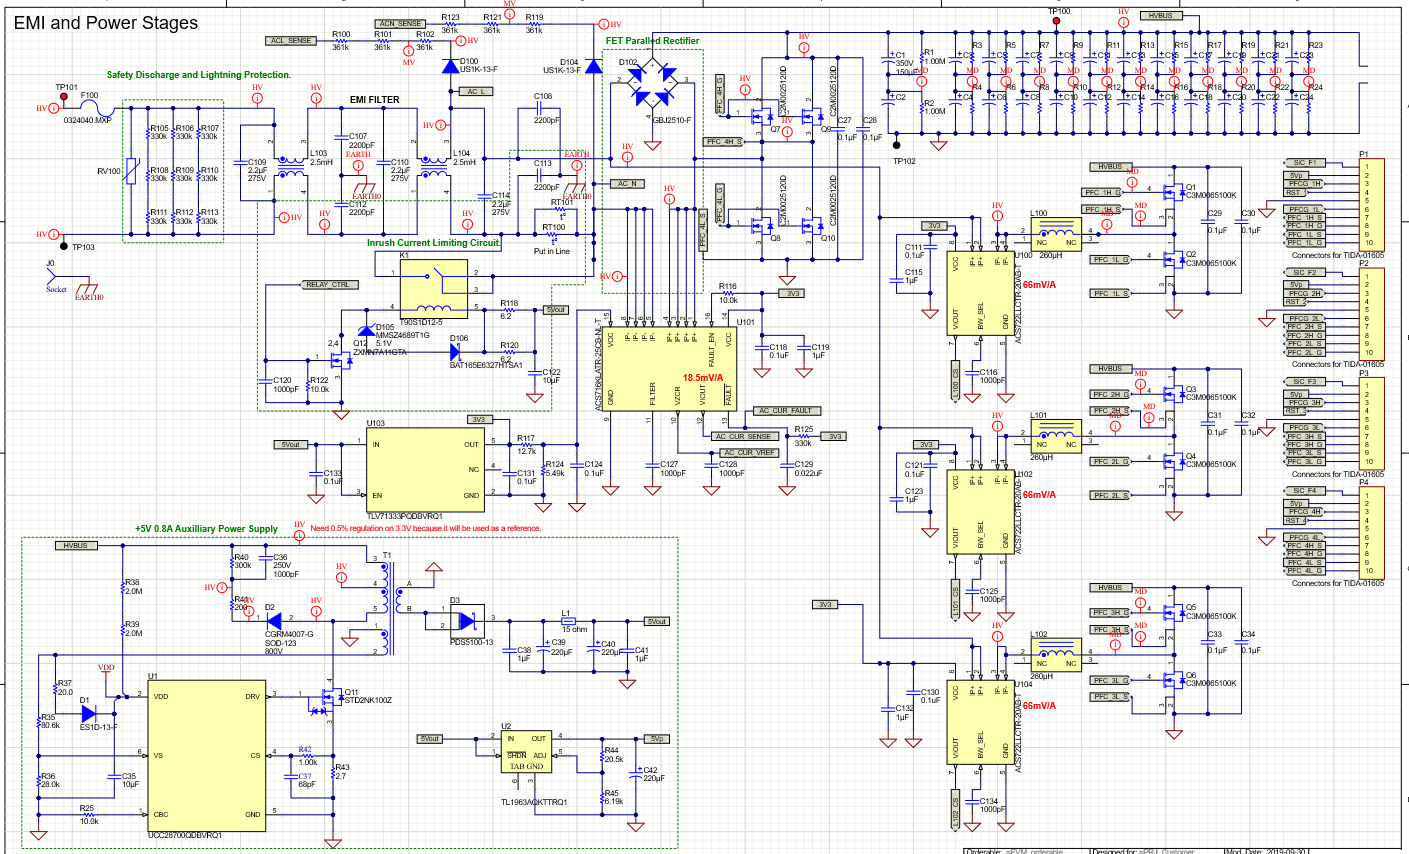1409x854 pixels.
Task: Select the ACN_SENSE net label
Action: point(400,23)
